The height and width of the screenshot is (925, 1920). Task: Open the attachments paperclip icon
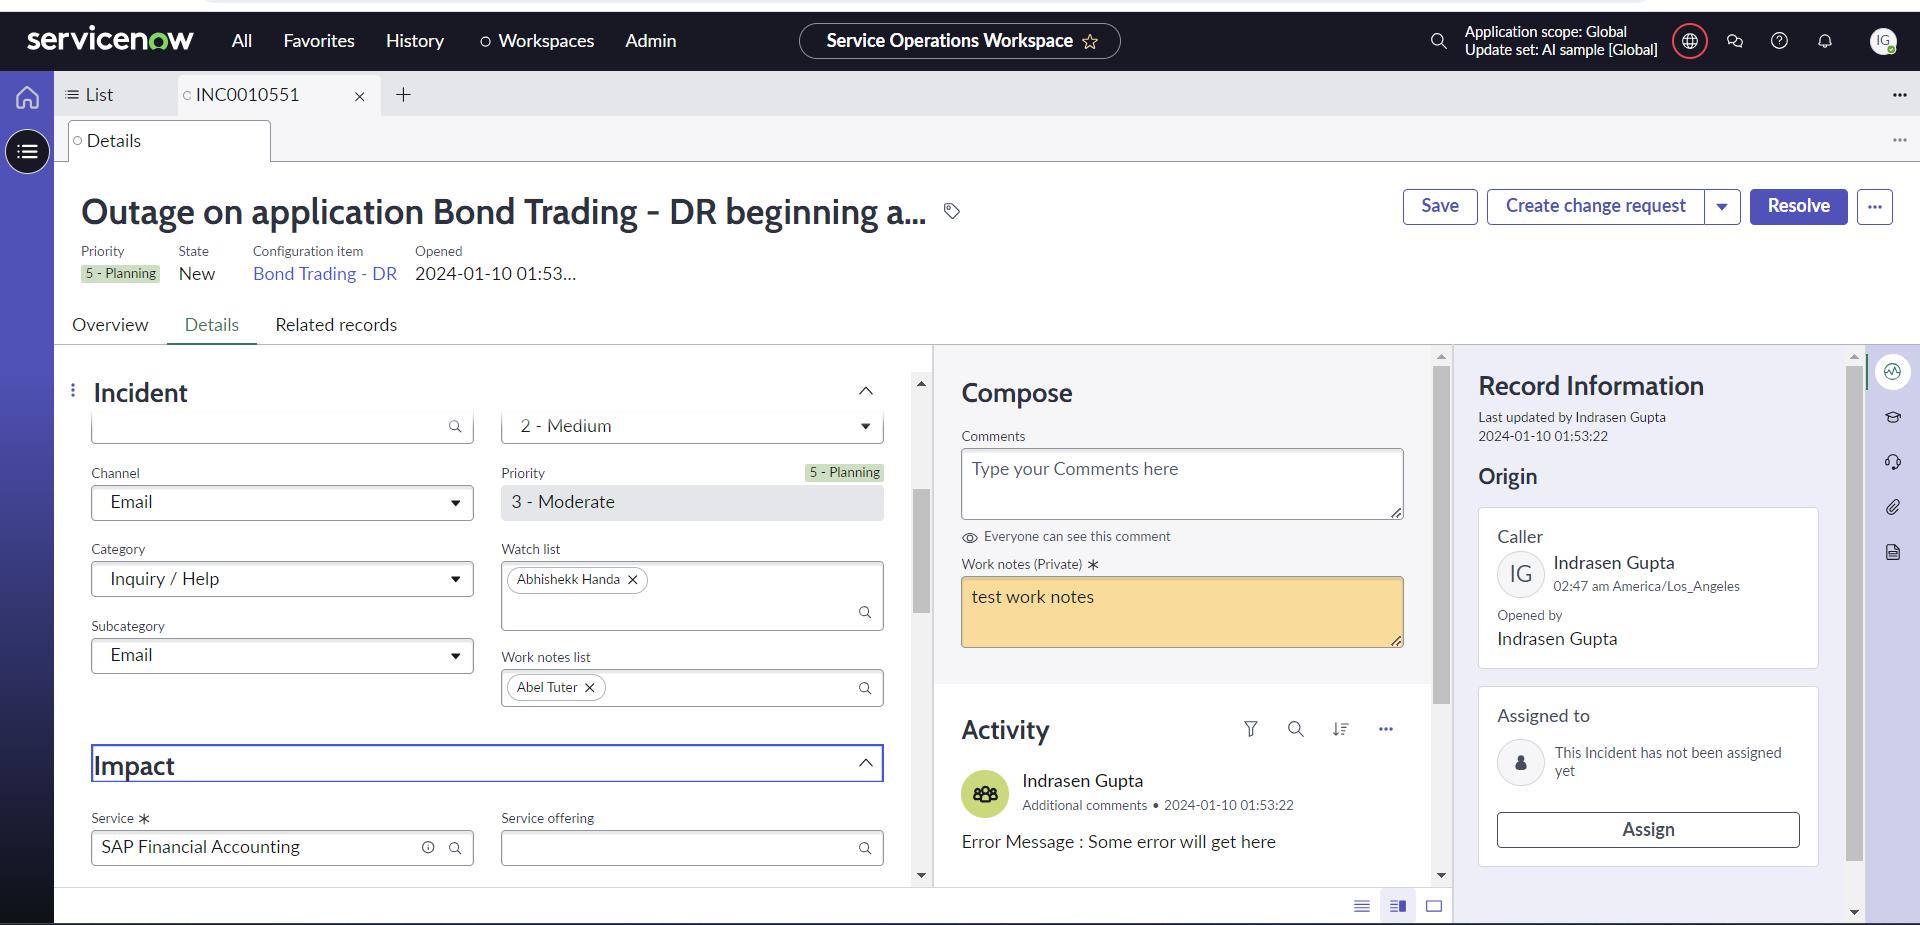(1892, 507)
